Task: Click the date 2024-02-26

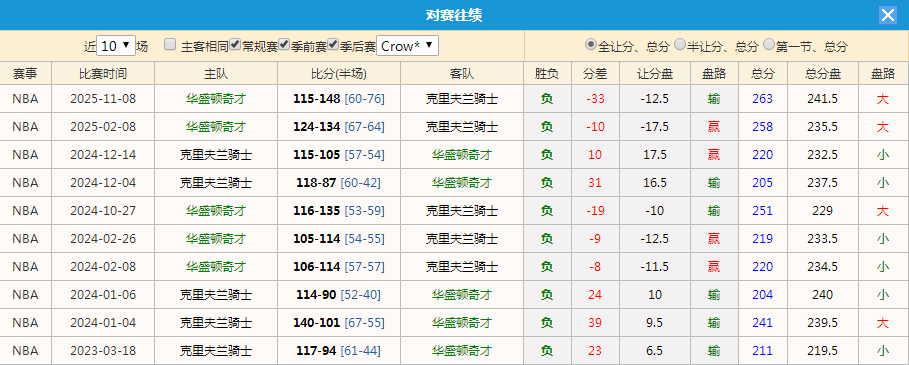Action: point(103,239)
